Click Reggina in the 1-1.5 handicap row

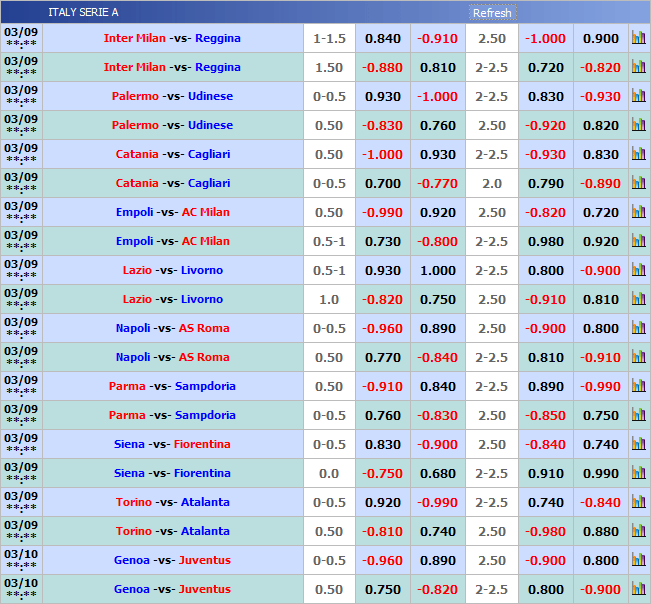click(218, 38)
